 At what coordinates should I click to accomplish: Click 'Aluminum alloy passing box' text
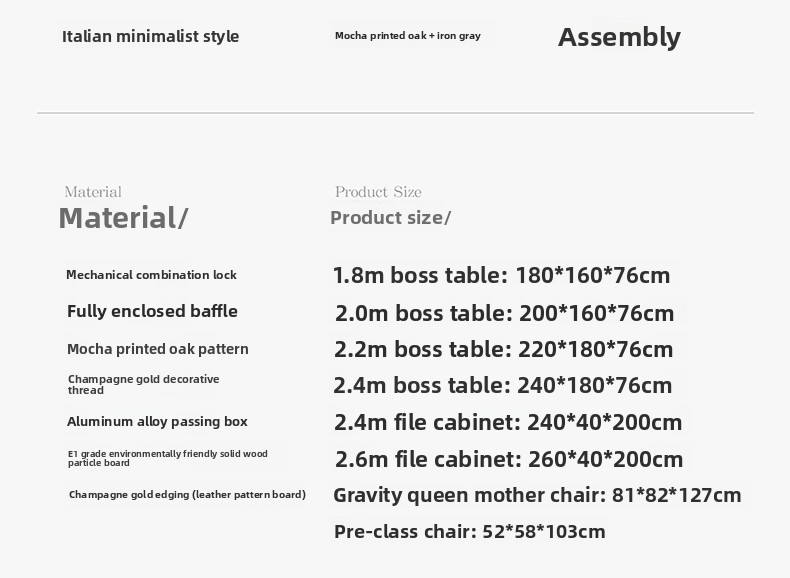(x=157, y=421)
